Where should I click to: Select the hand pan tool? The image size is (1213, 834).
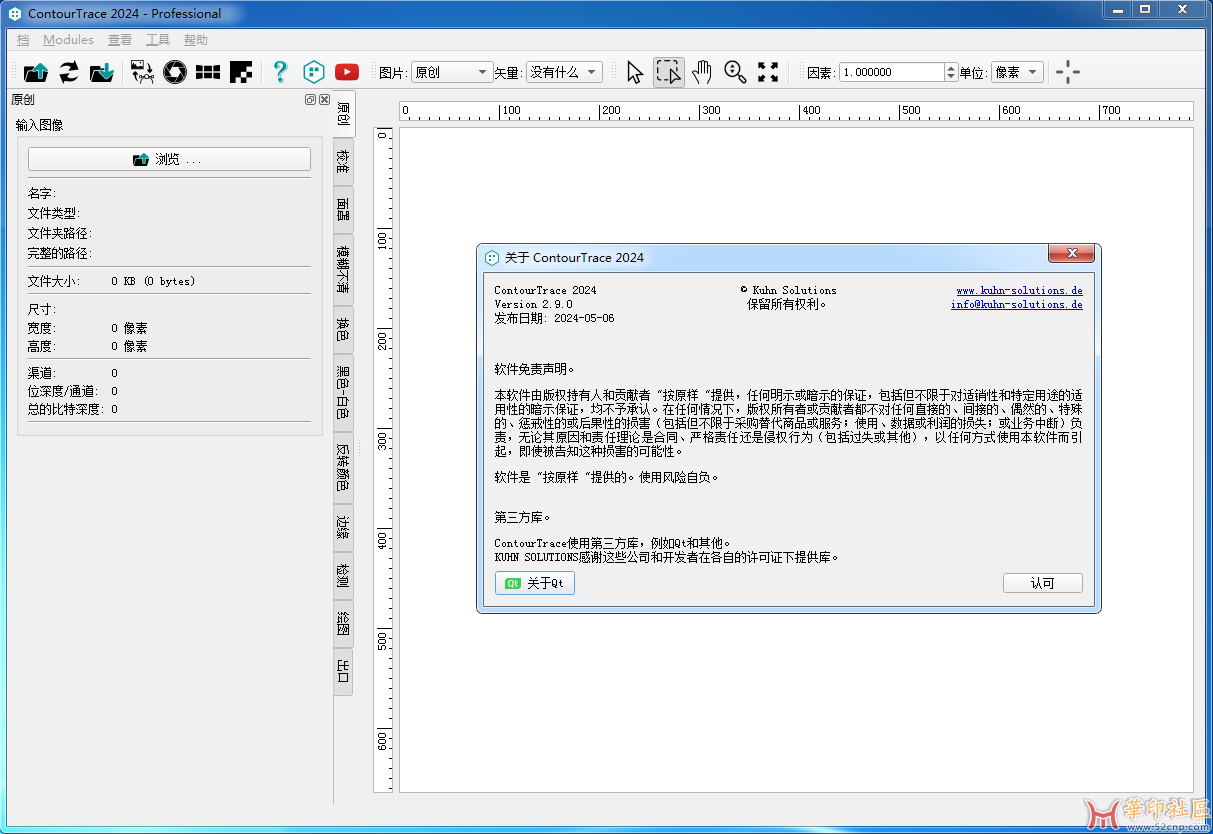tap(702, 72)
